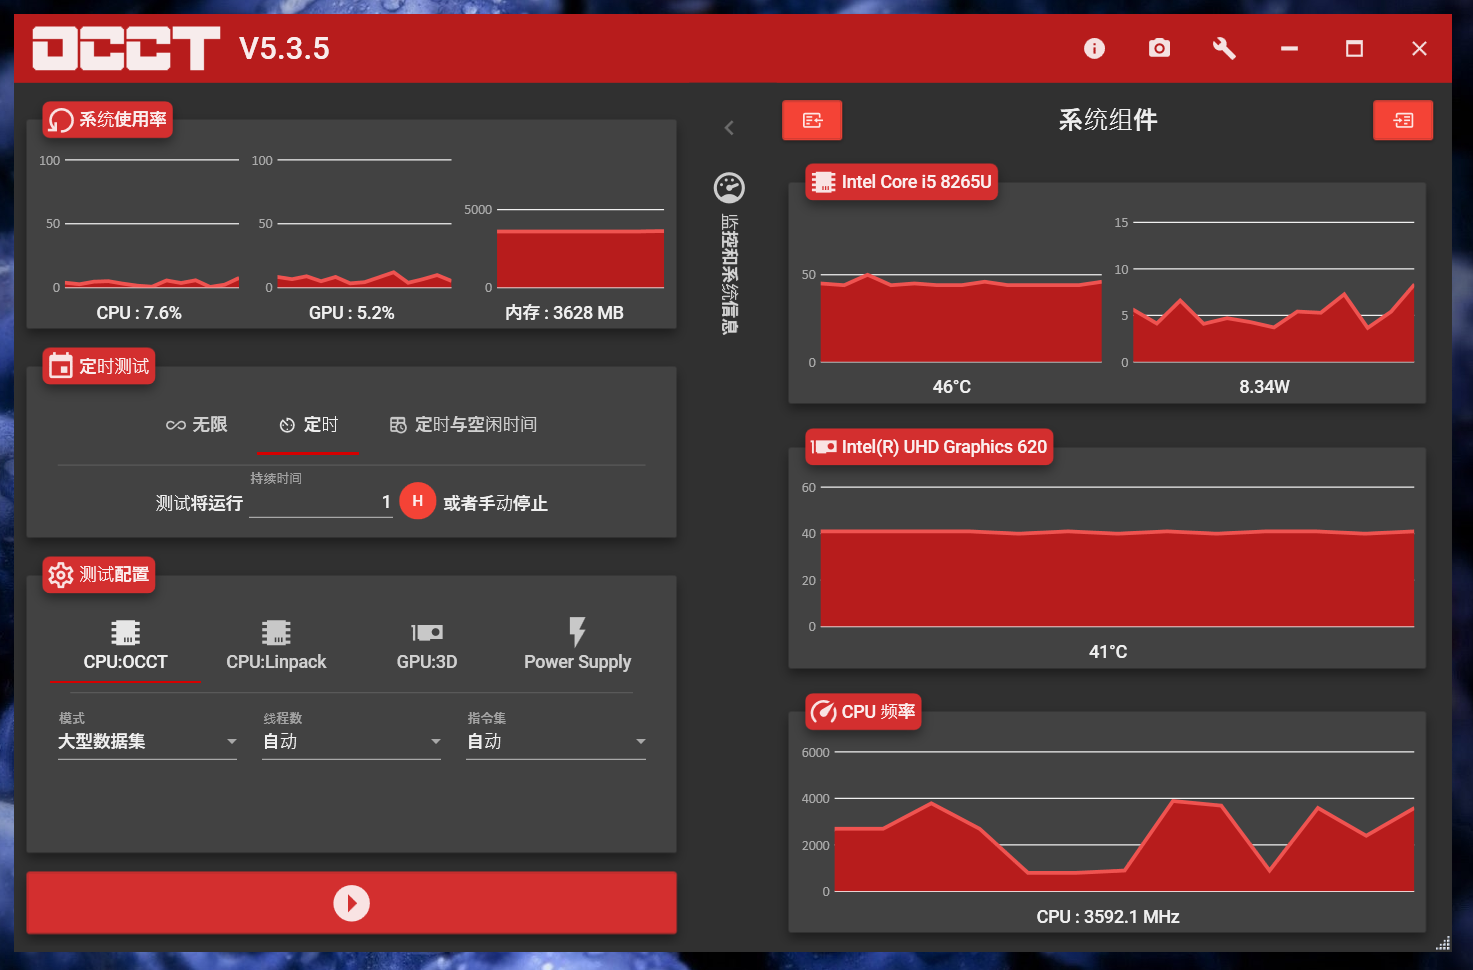Screen dimensions: 1473x970
Task: Choose the CPU:OCCT test tab
Action: pos(125,645)
